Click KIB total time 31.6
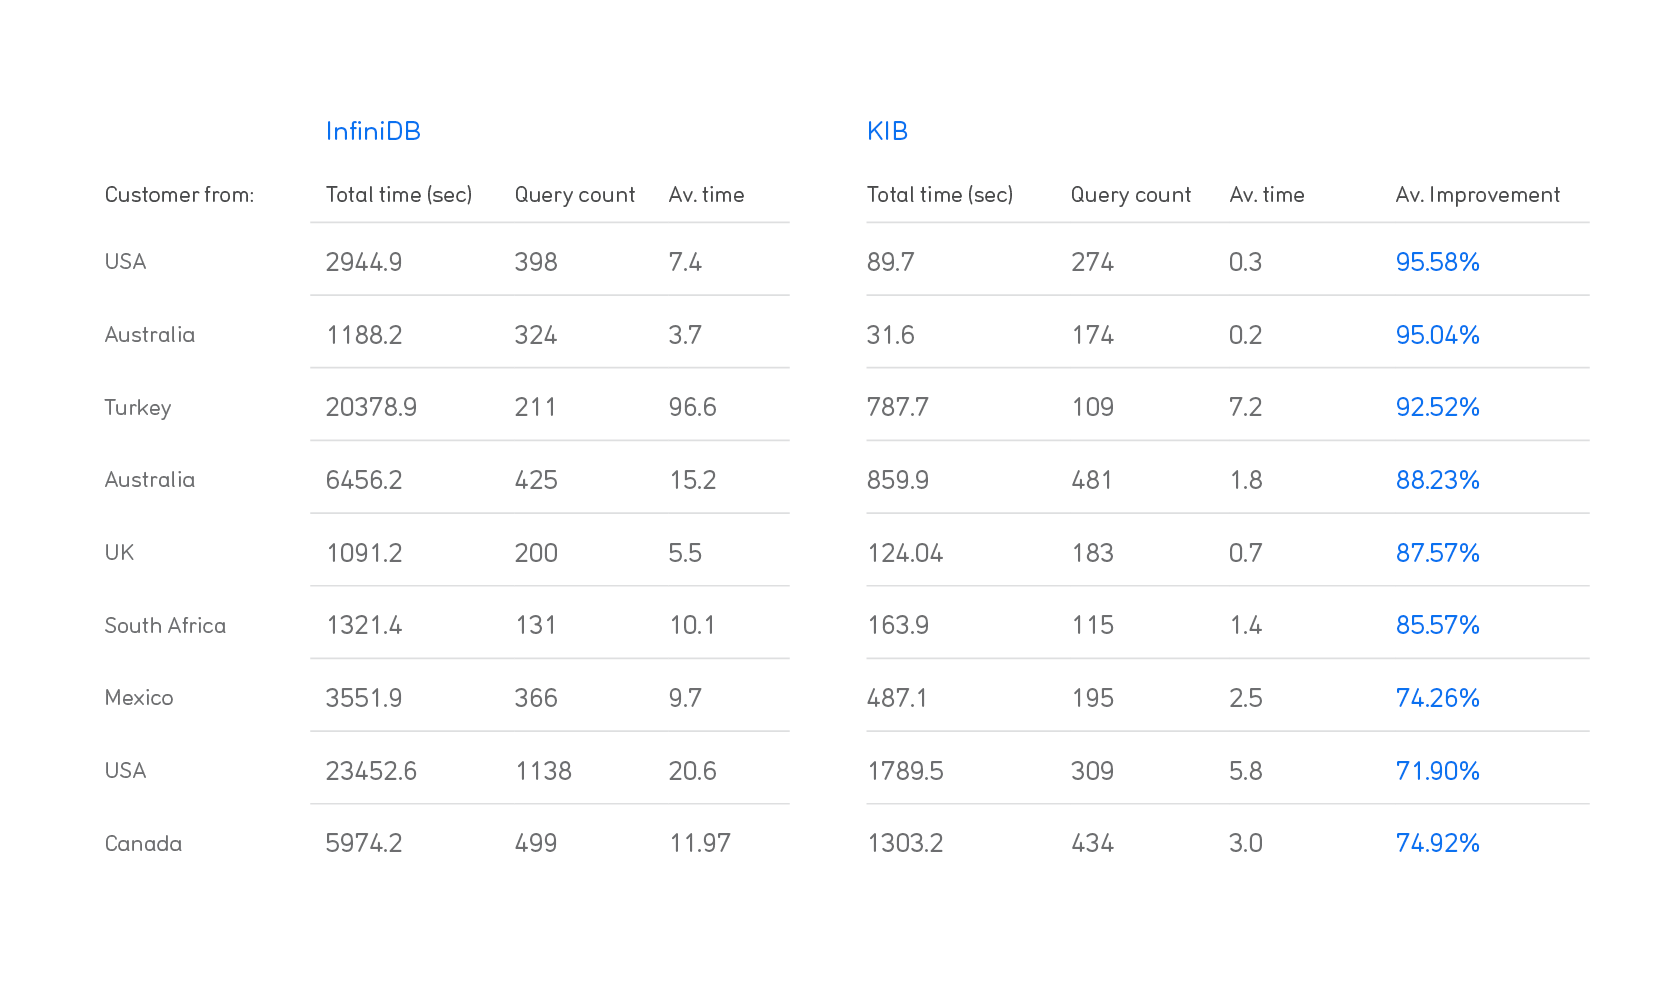The image size is (1667, 981). [890, 335]
